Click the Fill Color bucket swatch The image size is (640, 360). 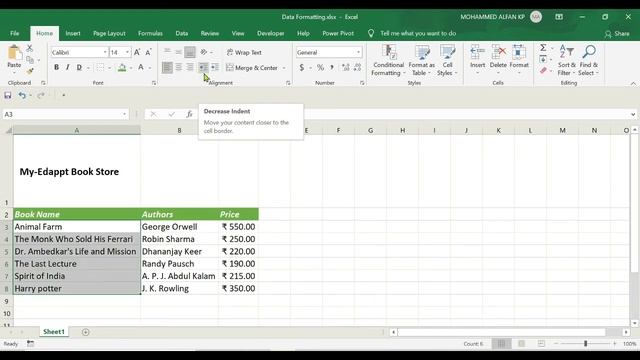(122, 68)
